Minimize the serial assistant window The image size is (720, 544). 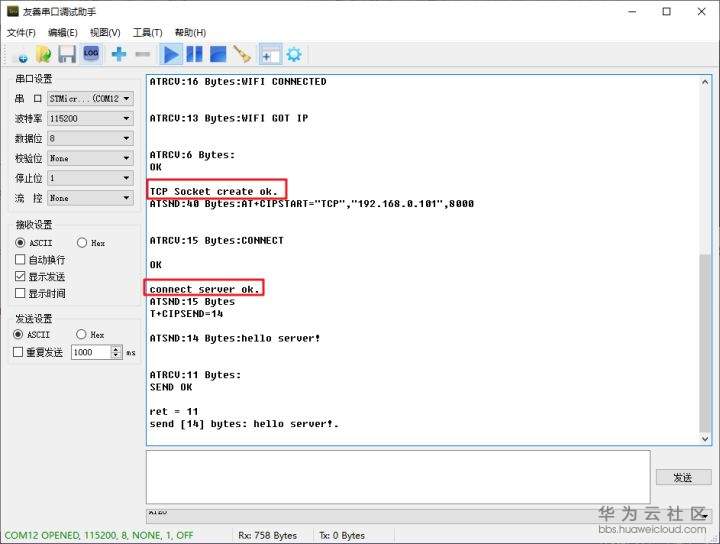click(632, 11)
